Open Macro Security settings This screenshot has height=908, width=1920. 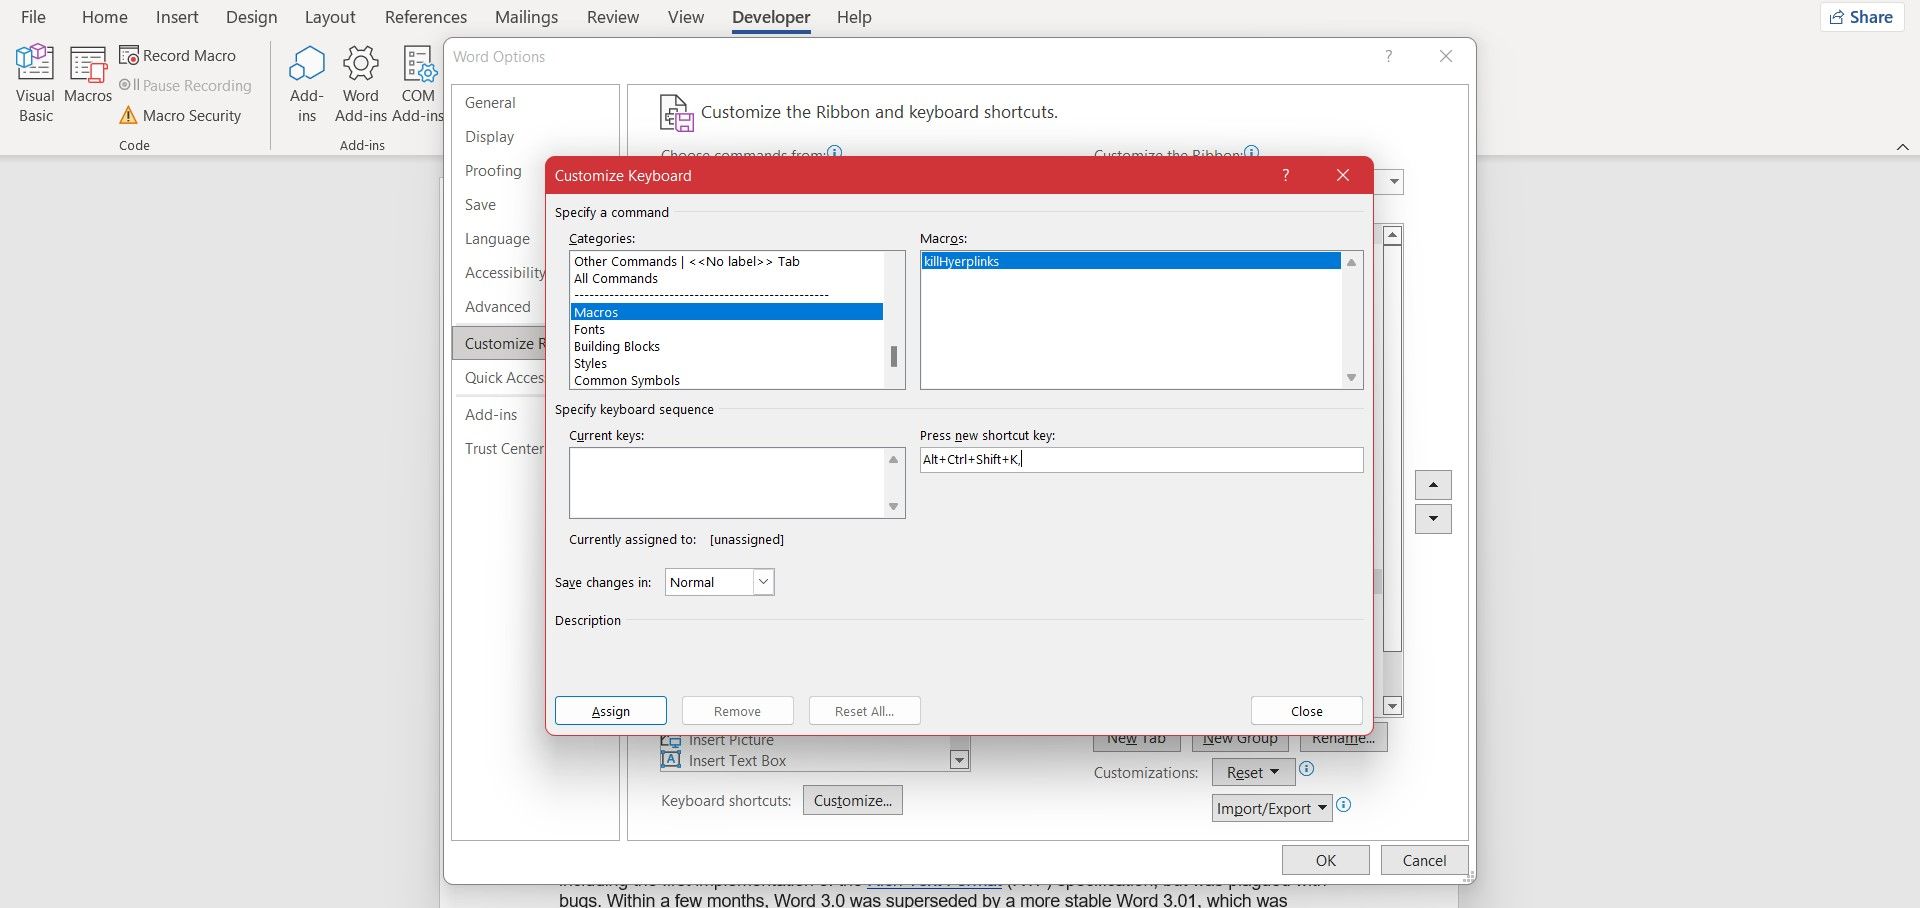coord(181,116)
